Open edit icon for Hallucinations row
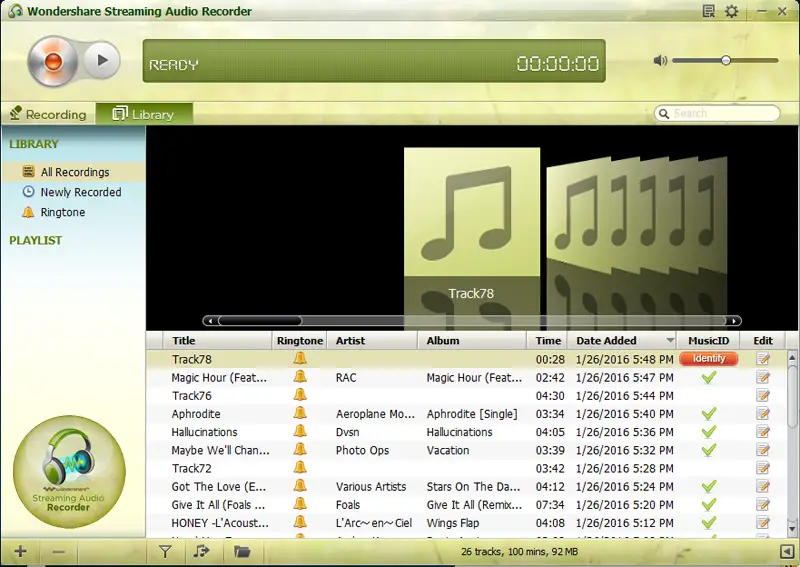800x567 pixels. point(763,432)
